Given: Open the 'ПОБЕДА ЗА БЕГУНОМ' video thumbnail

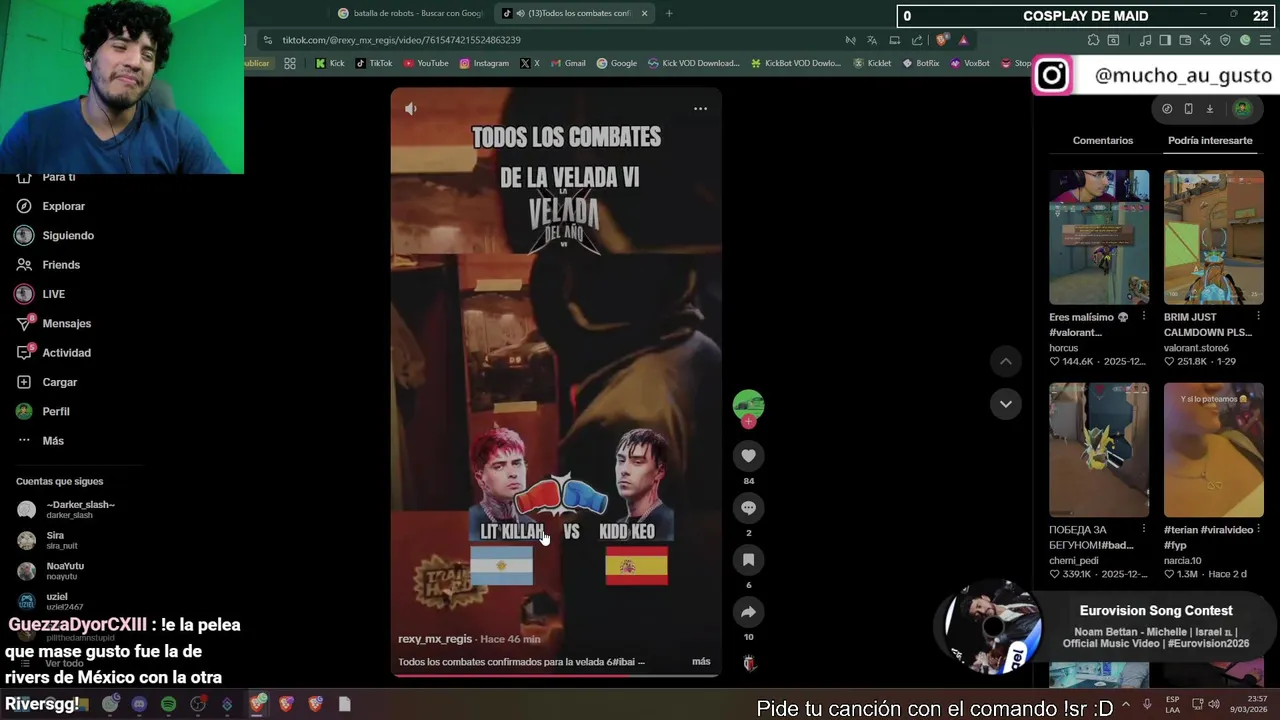Looking at the screenshot, I should coord(1099,450).
